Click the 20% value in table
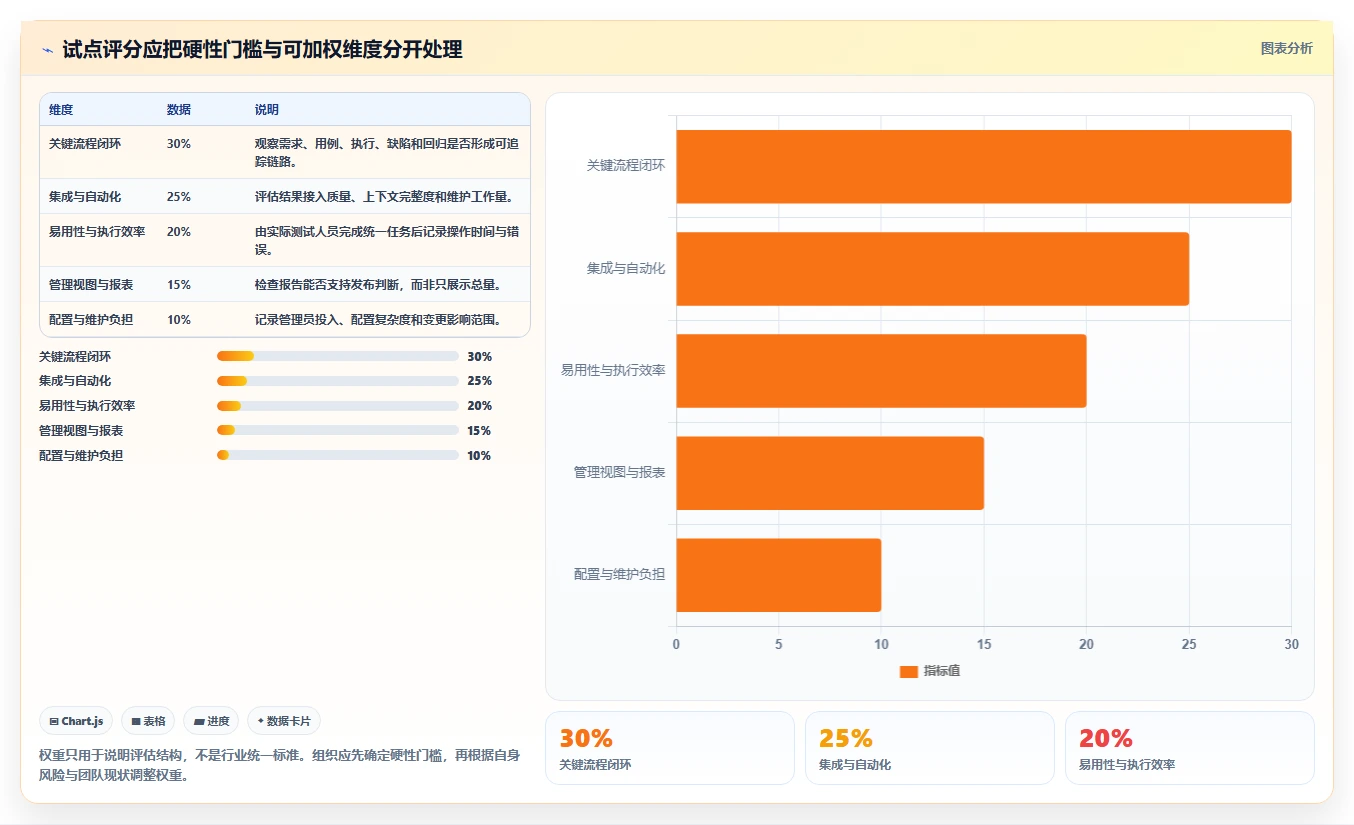 [179, 232]
